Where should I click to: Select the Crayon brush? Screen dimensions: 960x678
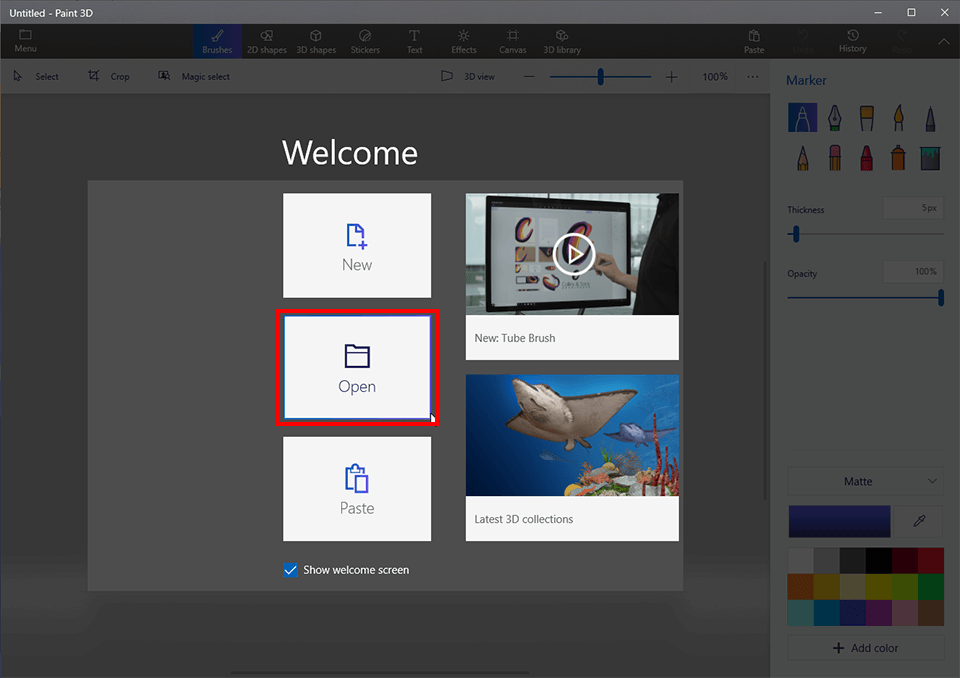point(866,157)
